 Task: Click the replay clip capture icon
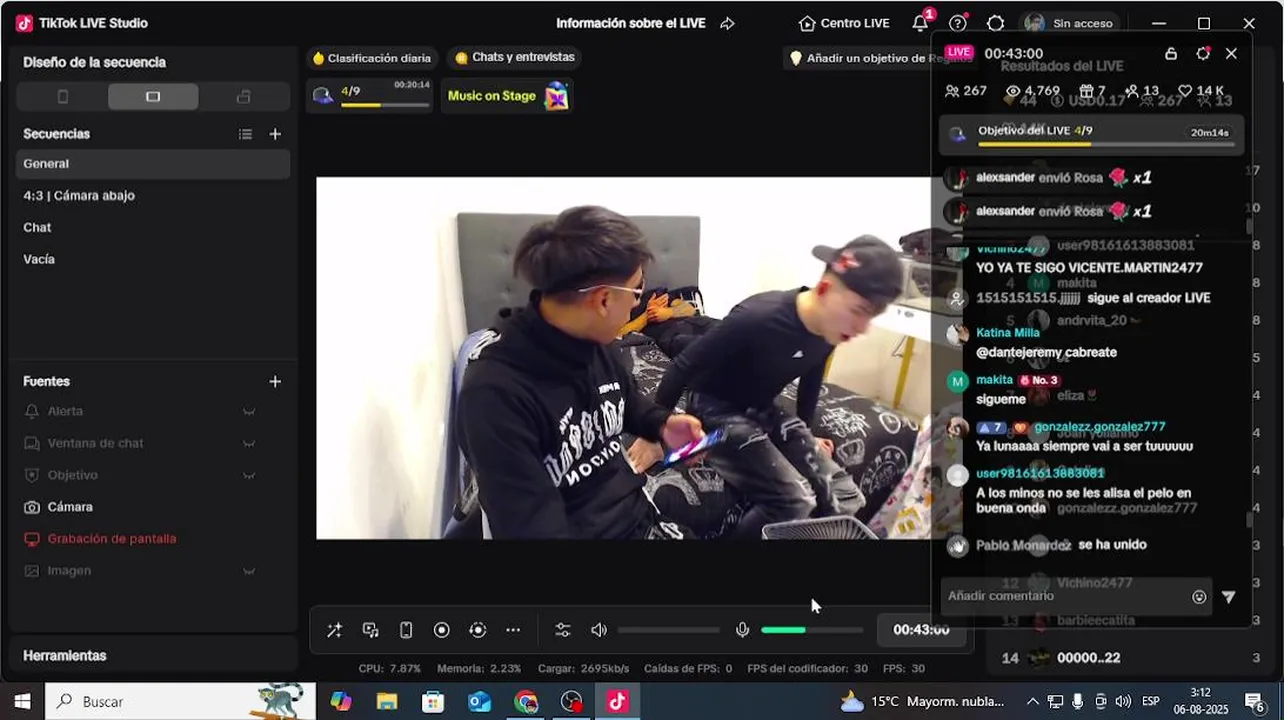(477, 630)
